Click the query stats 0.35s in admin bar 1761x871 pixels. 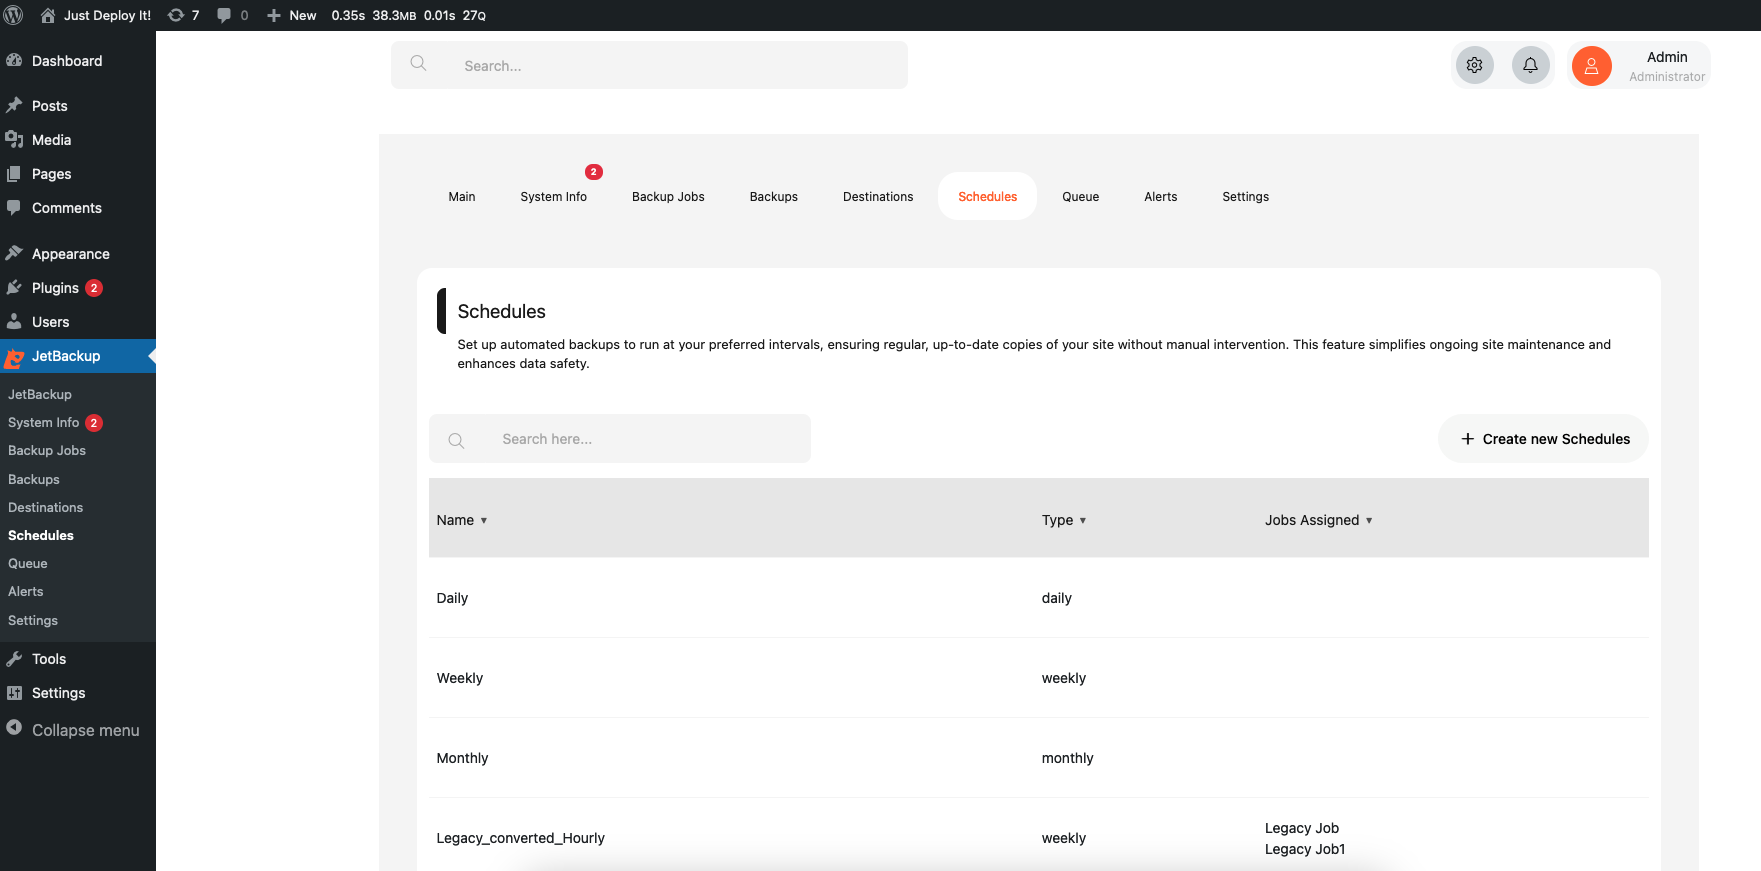pos(348,15)
